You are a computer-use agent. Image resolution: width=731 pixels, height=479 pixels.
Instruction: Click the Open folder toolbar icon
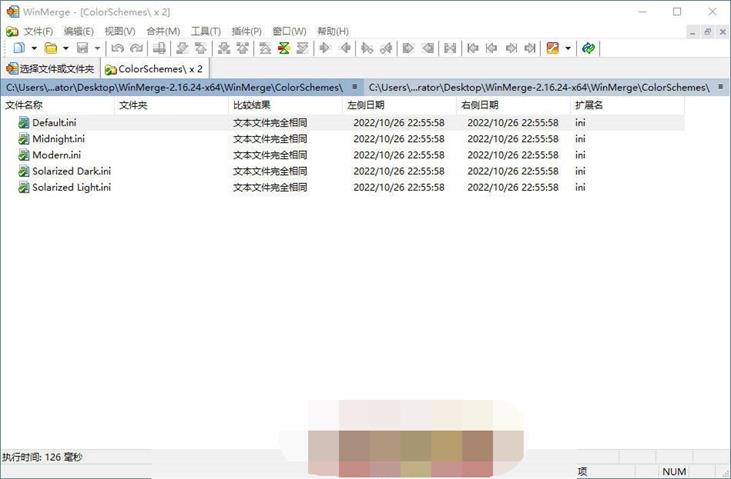[50, 48]
